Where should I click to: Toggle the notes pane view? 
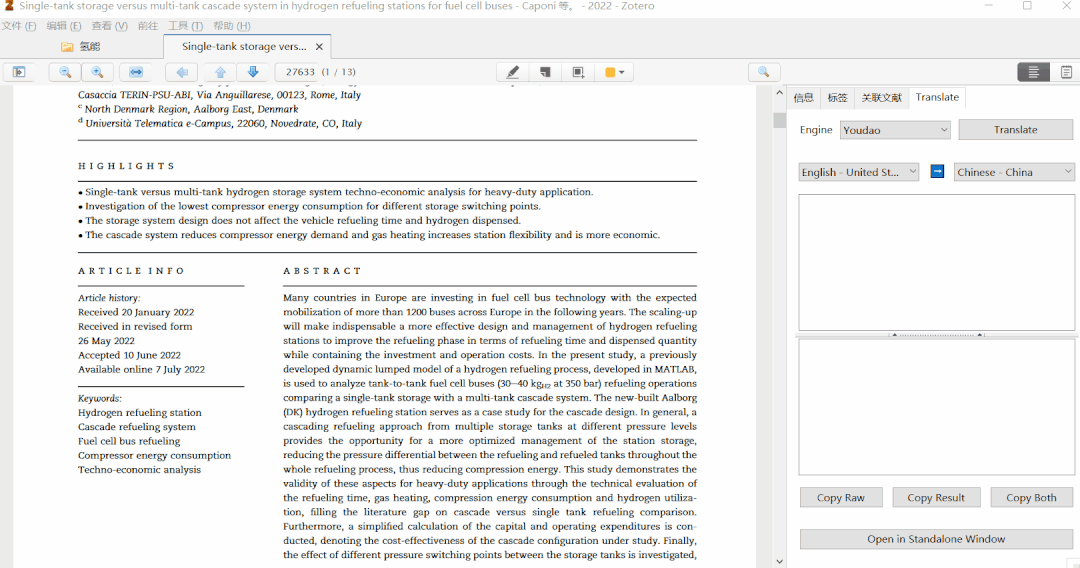coord(1066,72)
